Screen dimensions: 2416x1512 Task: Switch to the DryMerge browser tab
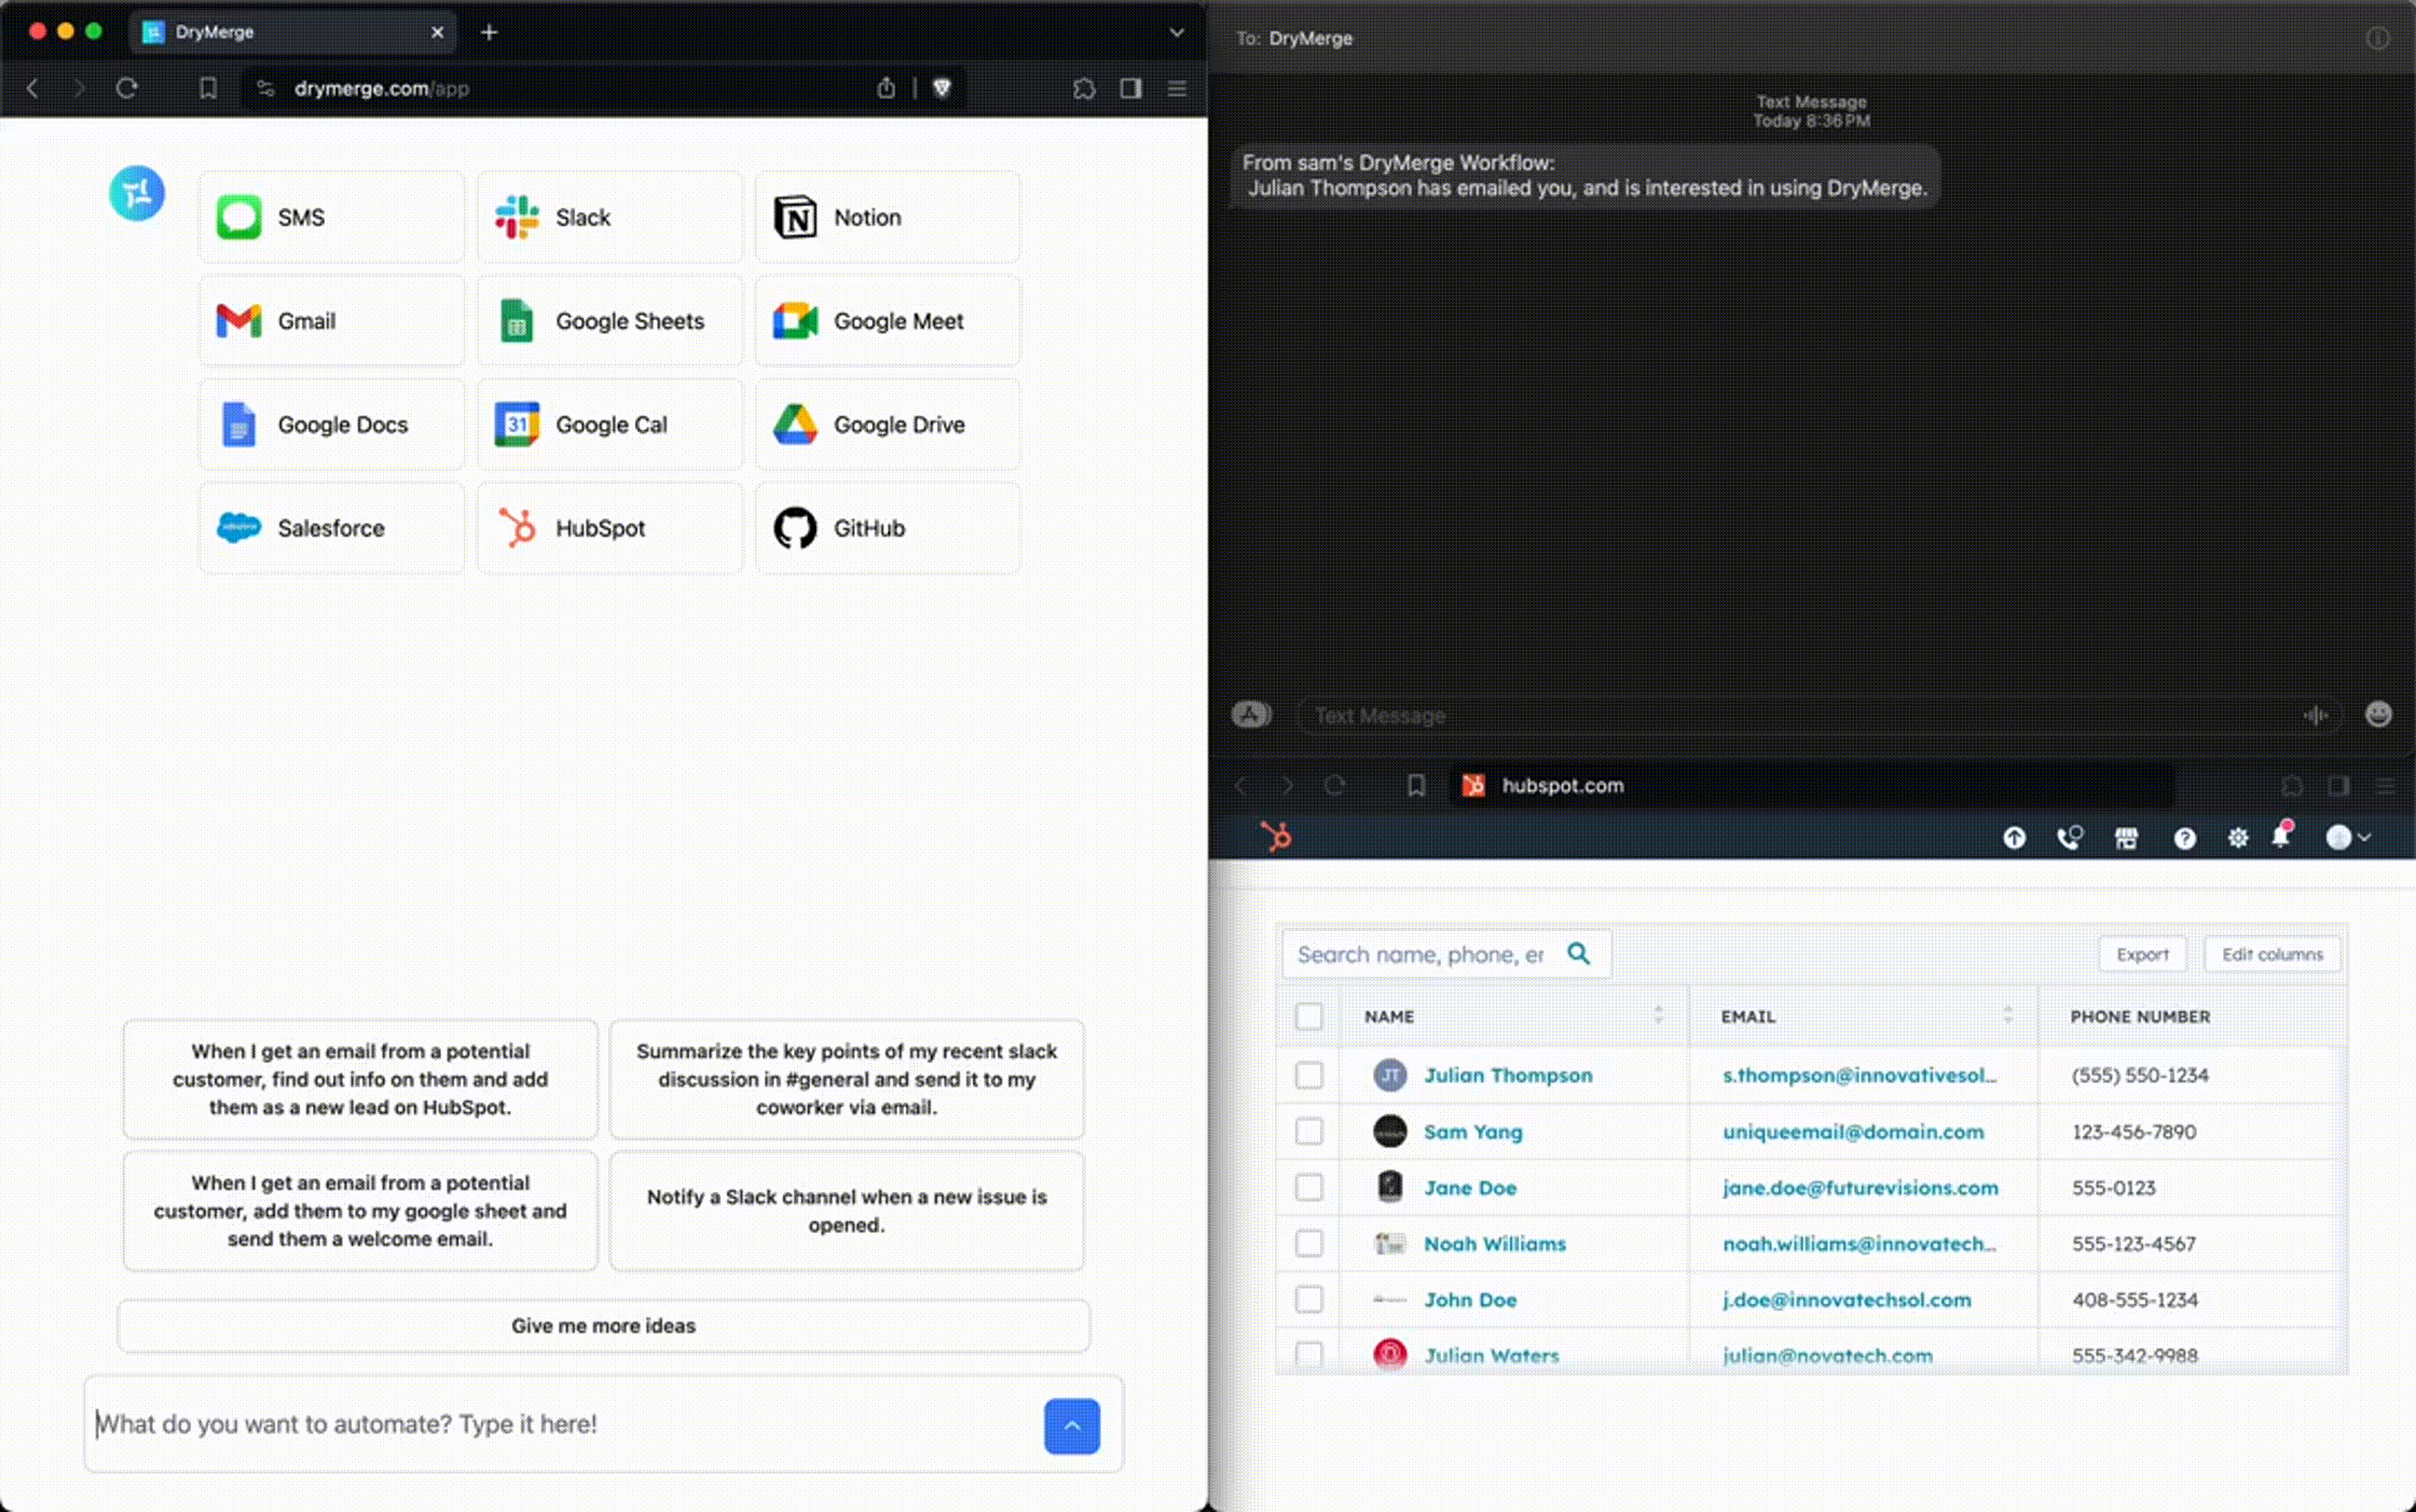point(290,32)
